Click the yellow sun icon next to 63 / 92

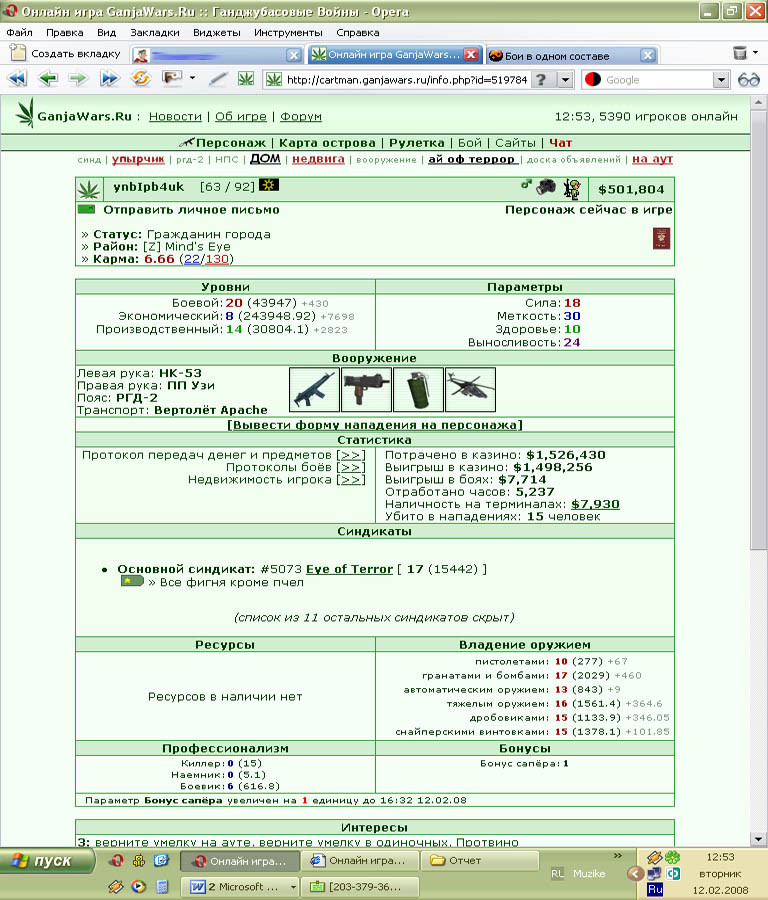point(268,185)
